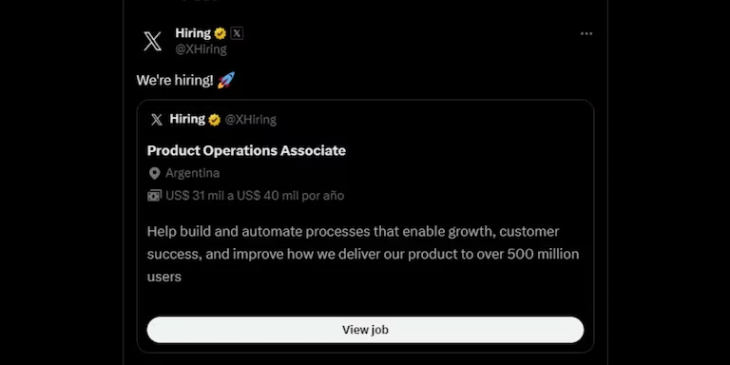Open the @XHiring handle under account name
Viewport: 730px width, 365px height.
[x=201, y=49]
